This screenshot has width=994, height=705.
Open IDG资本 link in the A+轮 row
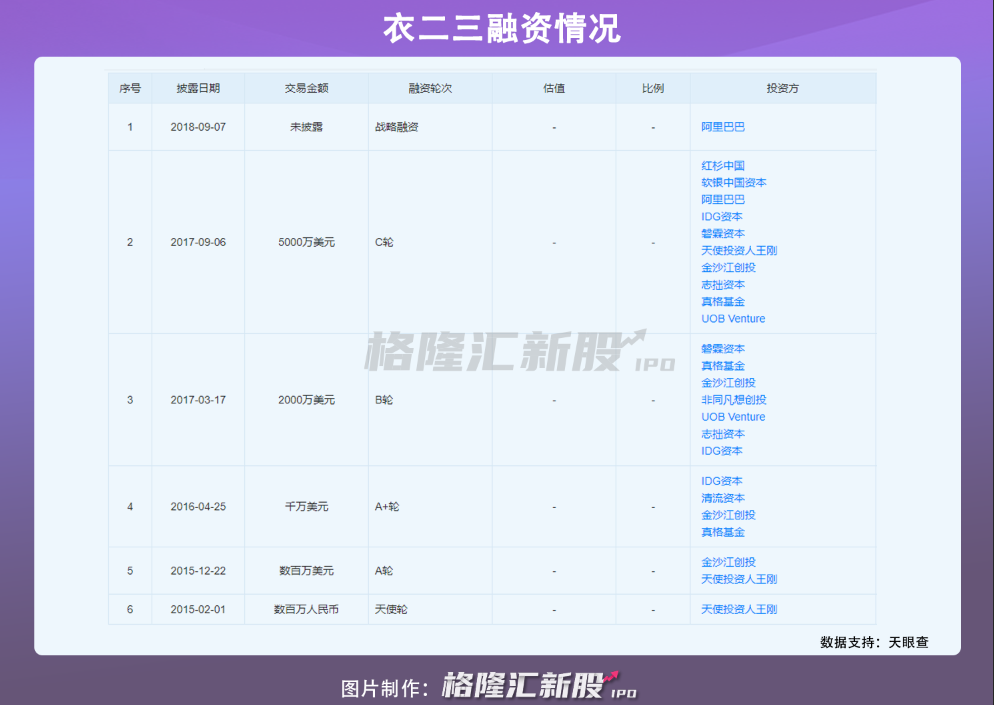(721, 481)
